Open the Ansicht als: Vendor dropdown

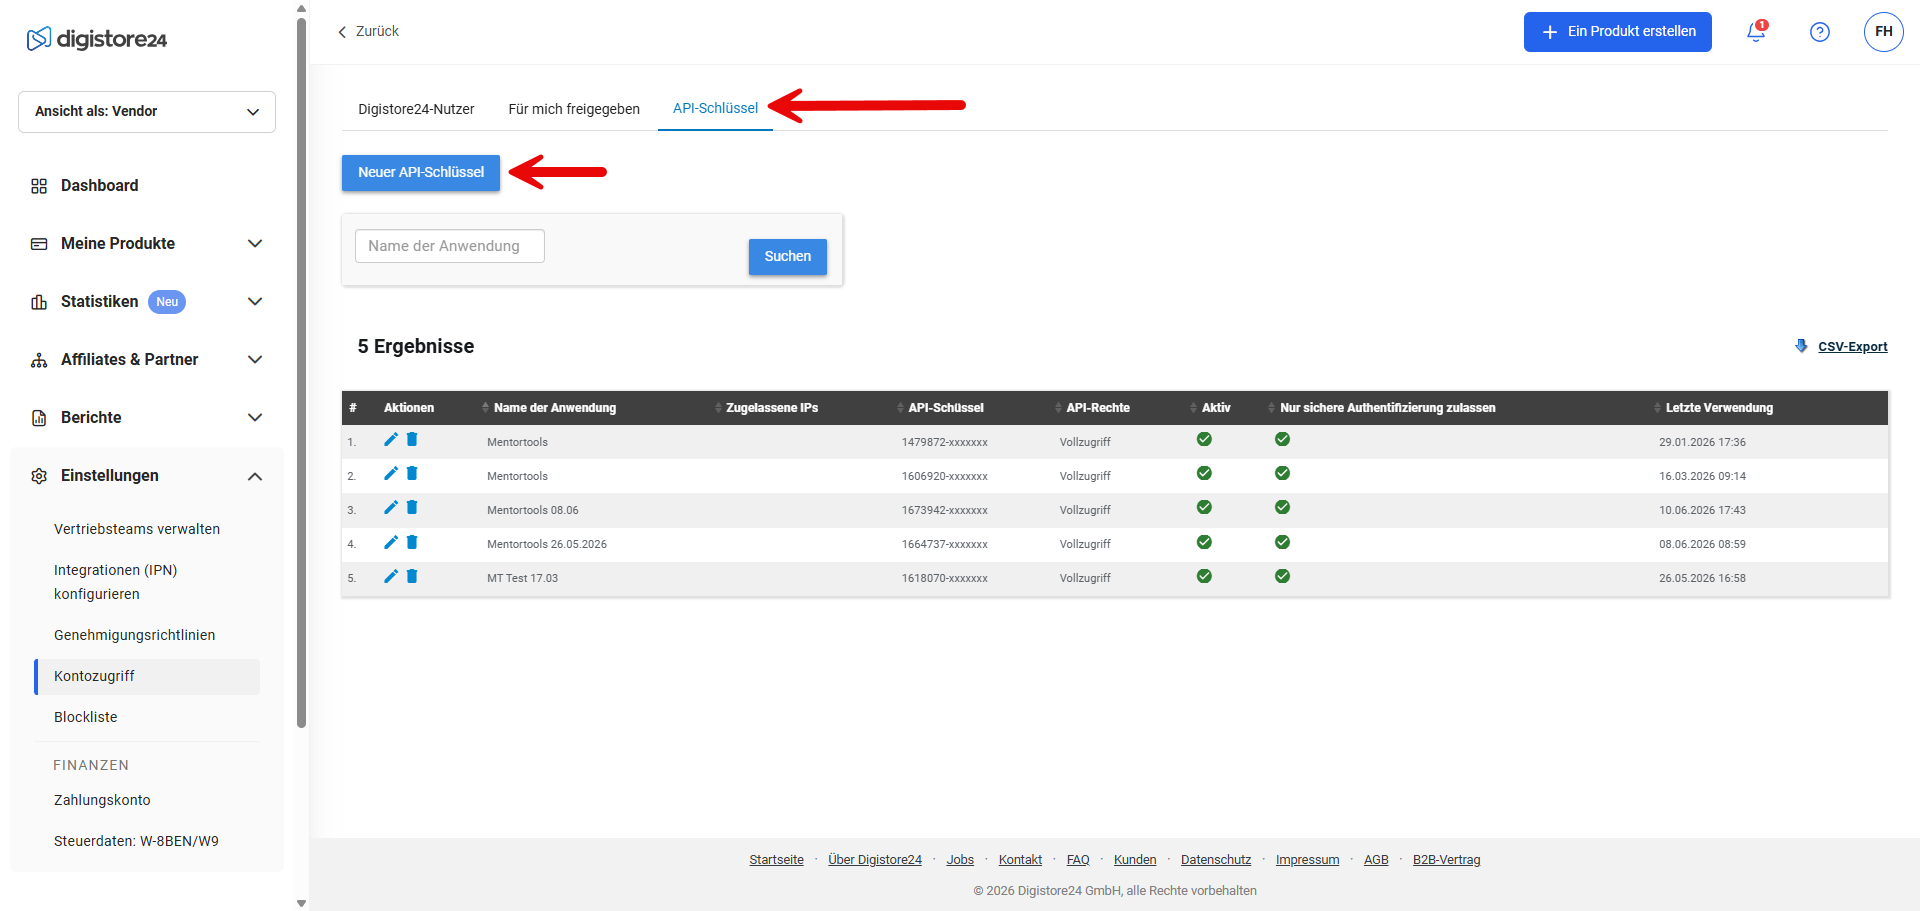click(x=147, y=112)
